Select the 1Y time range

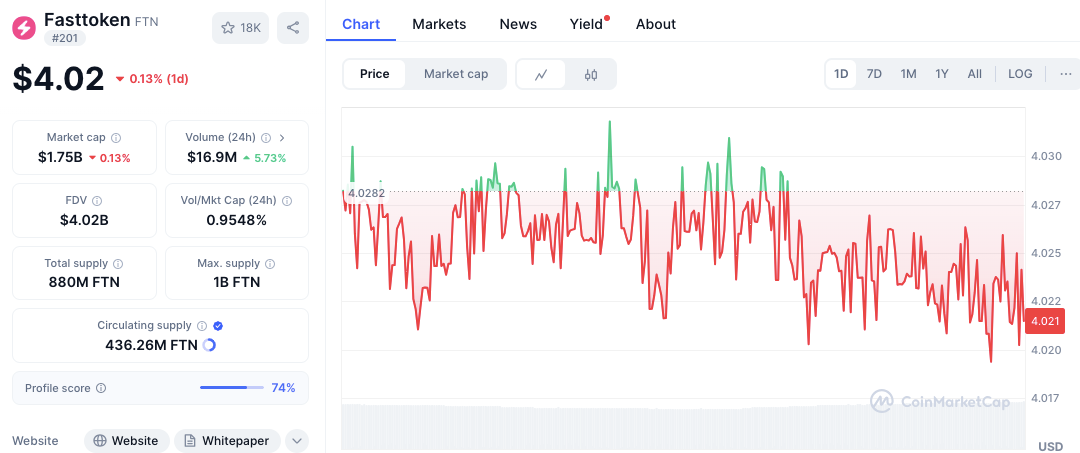pos(942,74)
